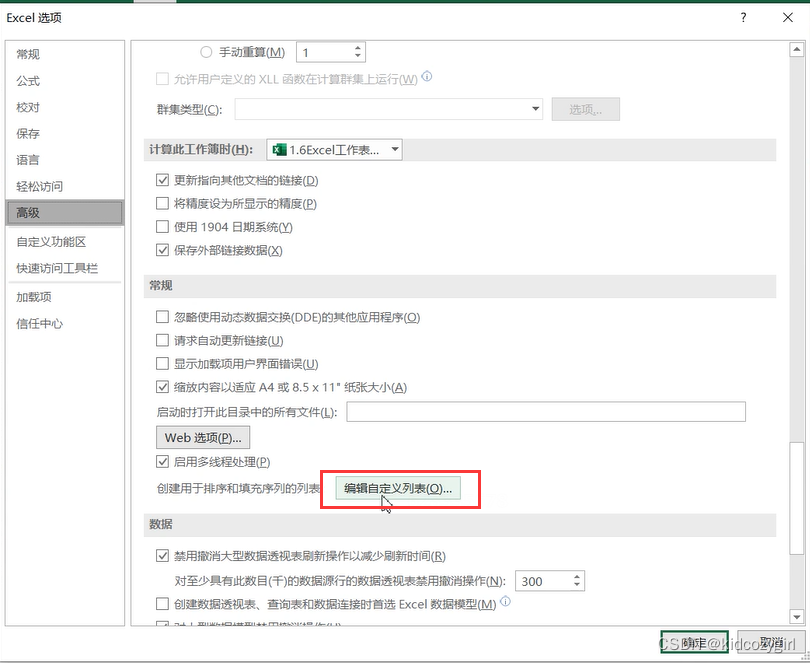Toggle 启用多线程处理 checkbox
Image resolution: width=810 pixels, height=663 pixels.
(x=162, y=461)
